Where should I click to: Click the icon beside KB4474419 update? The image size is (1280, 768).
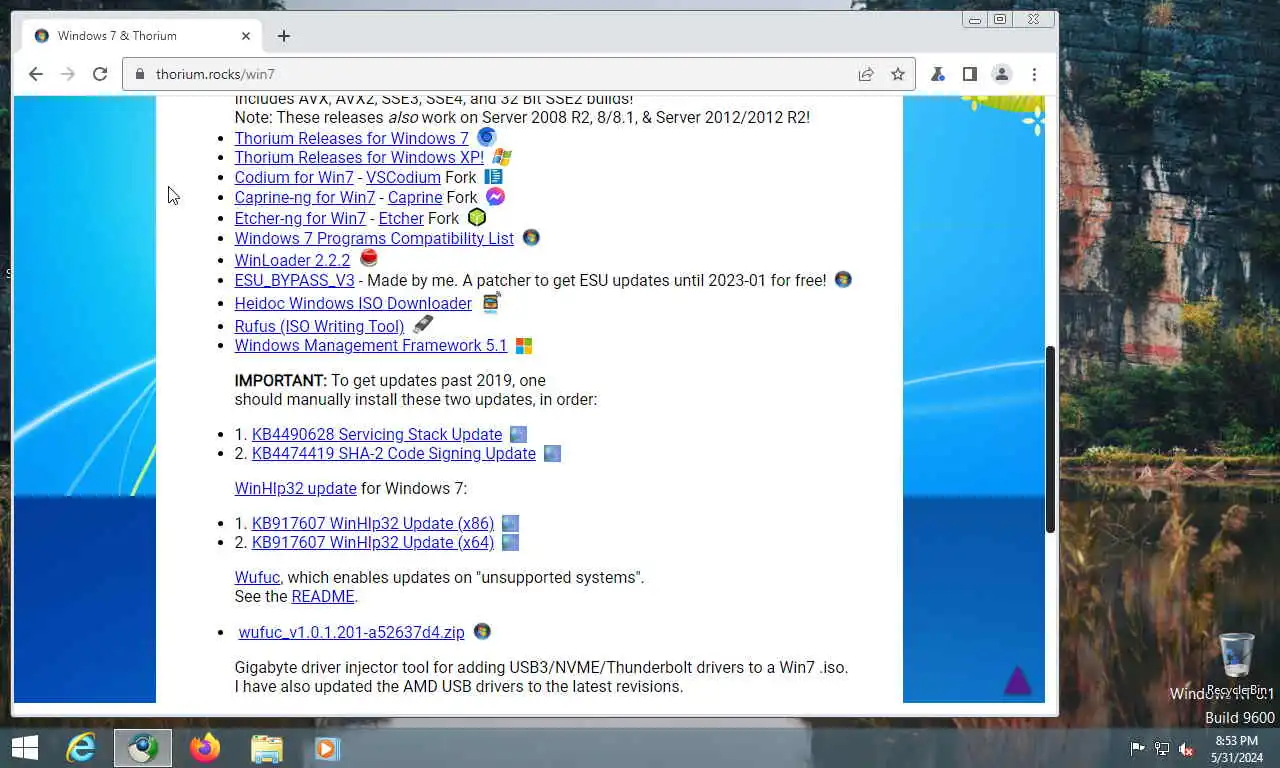(552, 453)
